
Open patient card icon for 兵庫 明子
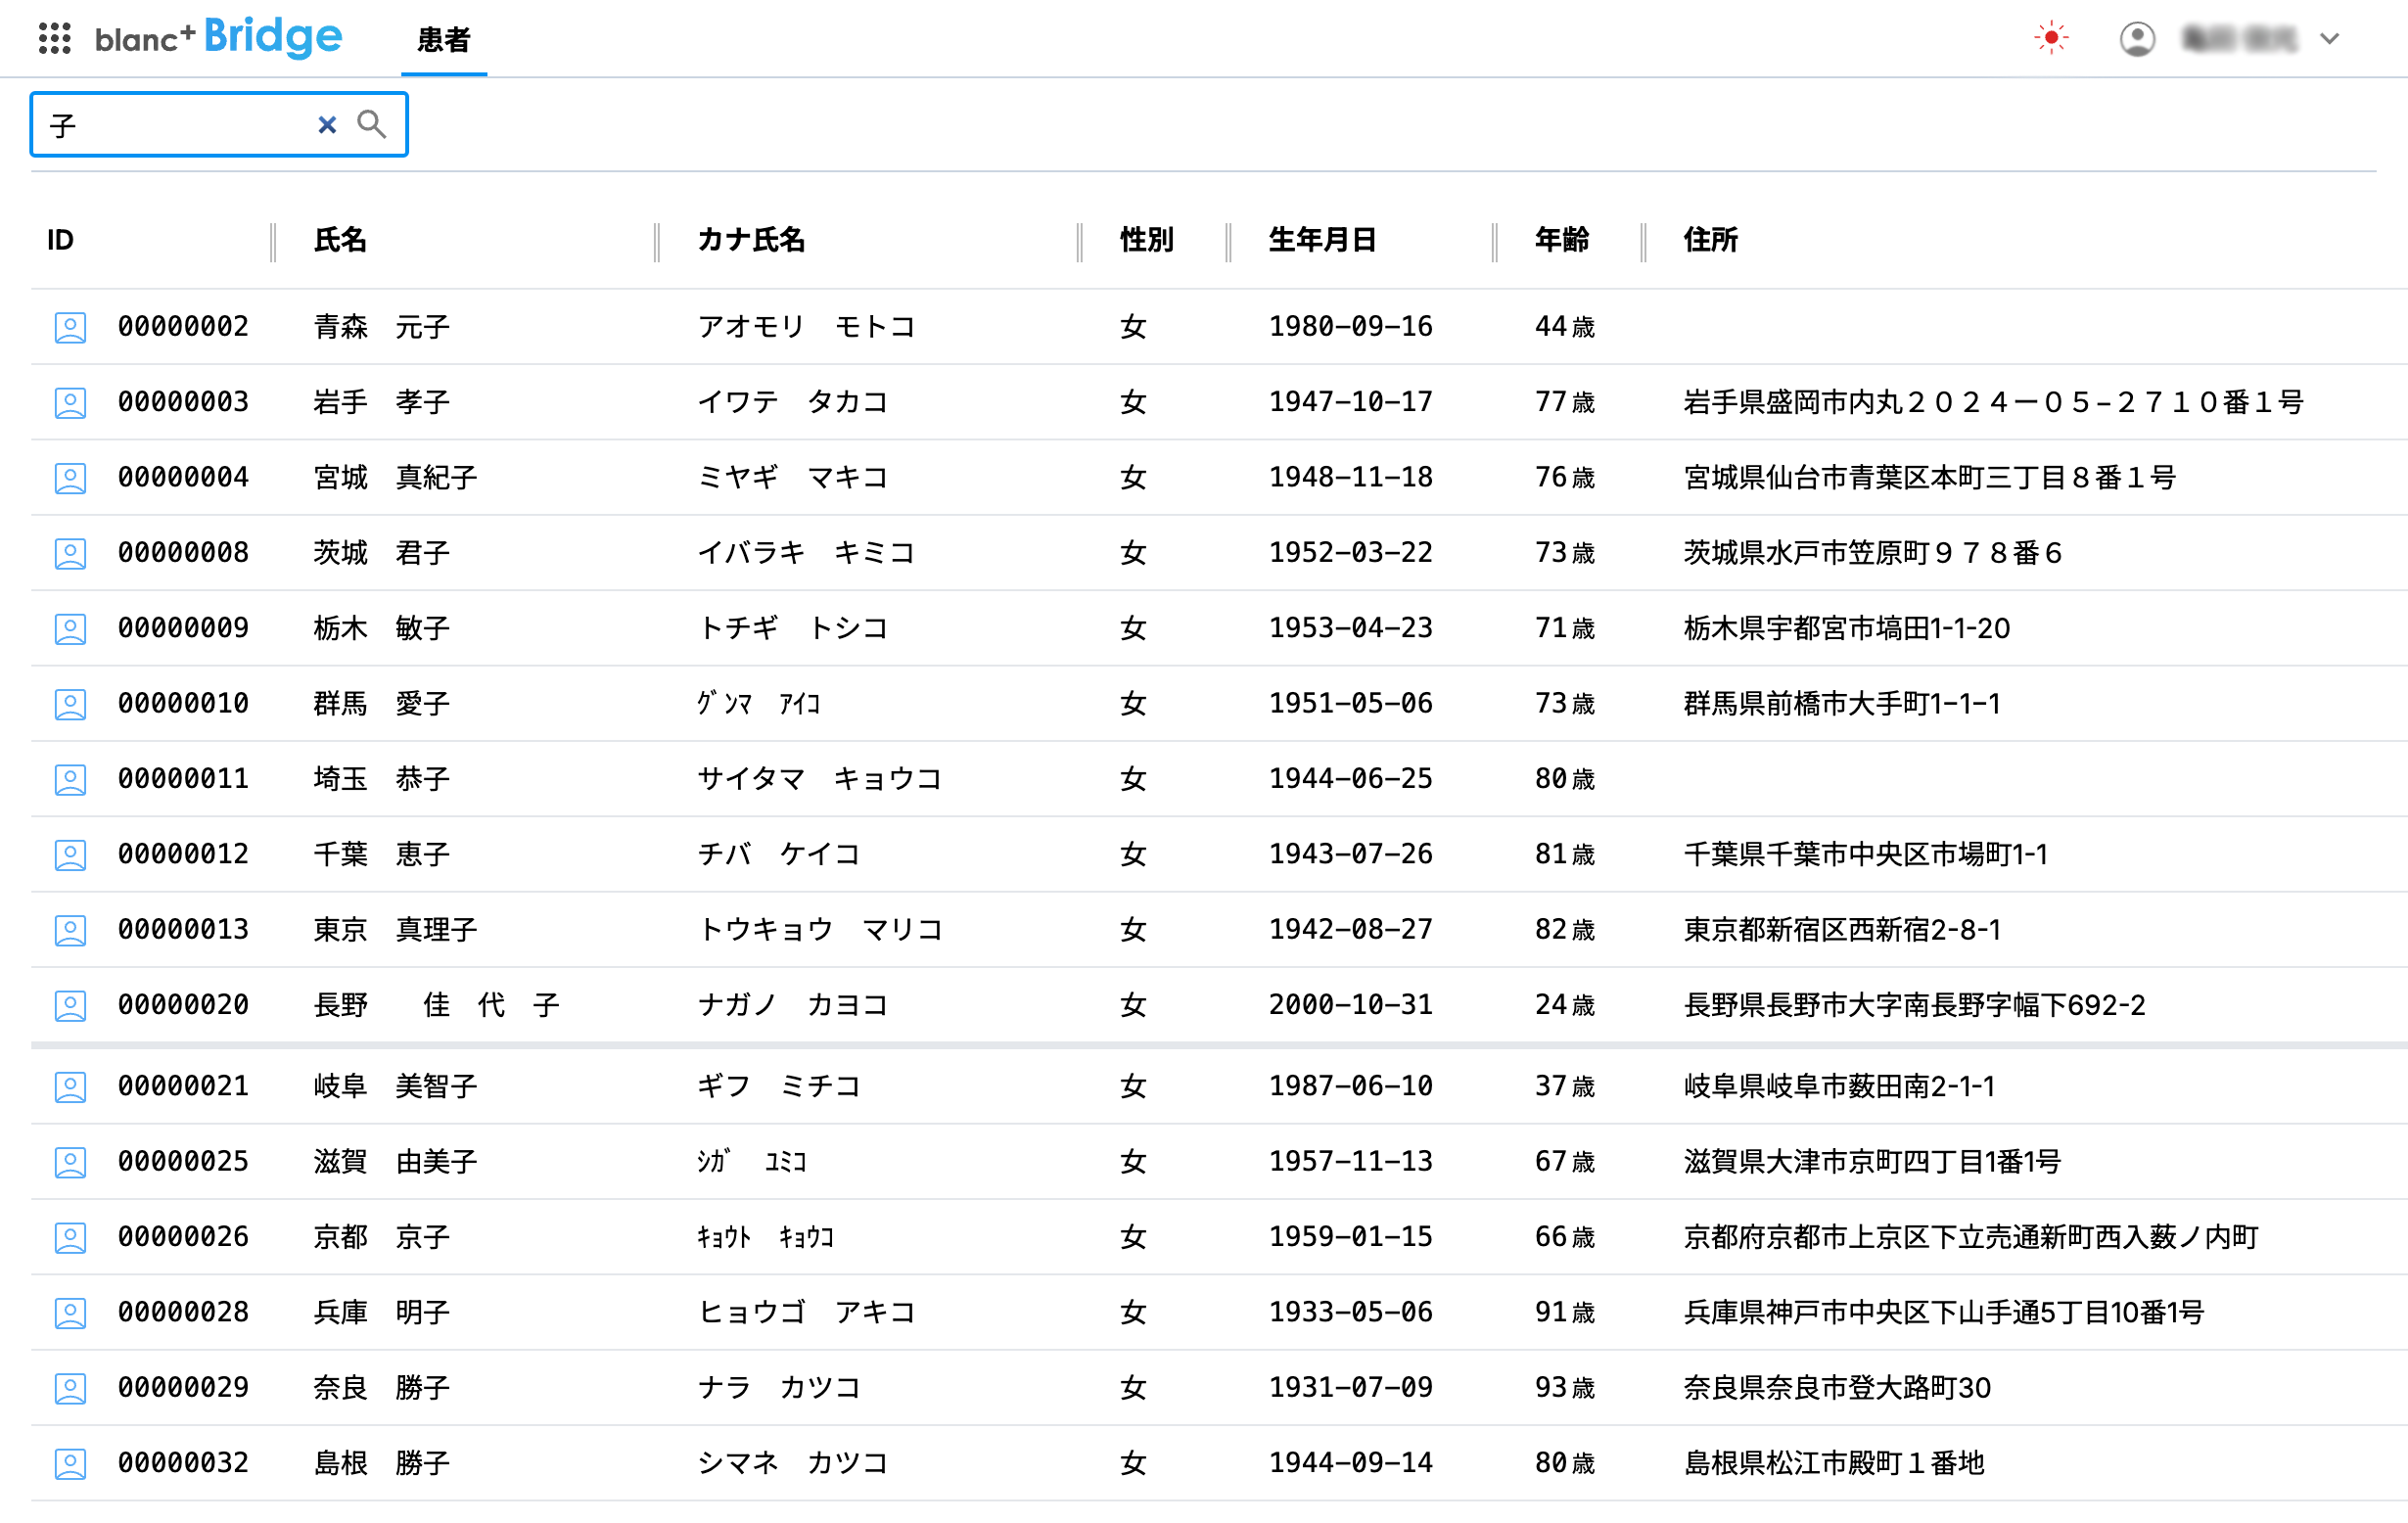pos(70,1312)
